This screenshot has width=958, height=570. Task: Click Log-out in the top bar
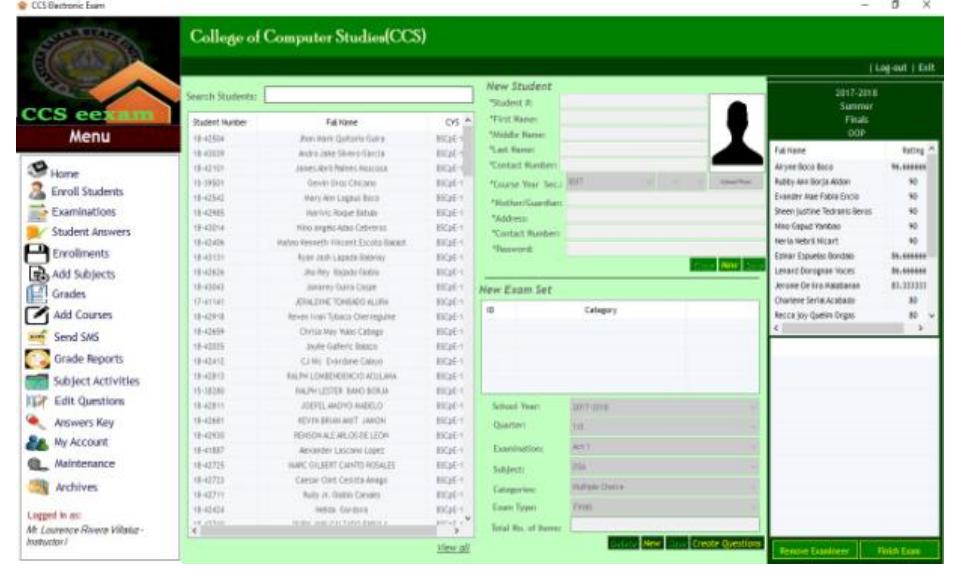click(x=890, y=68)
